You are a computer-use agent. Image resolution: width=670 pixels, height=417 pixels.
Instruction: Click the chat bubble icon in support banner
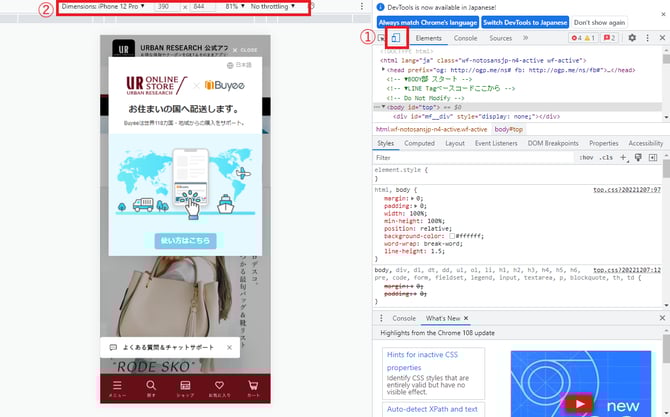coord(113,347)
